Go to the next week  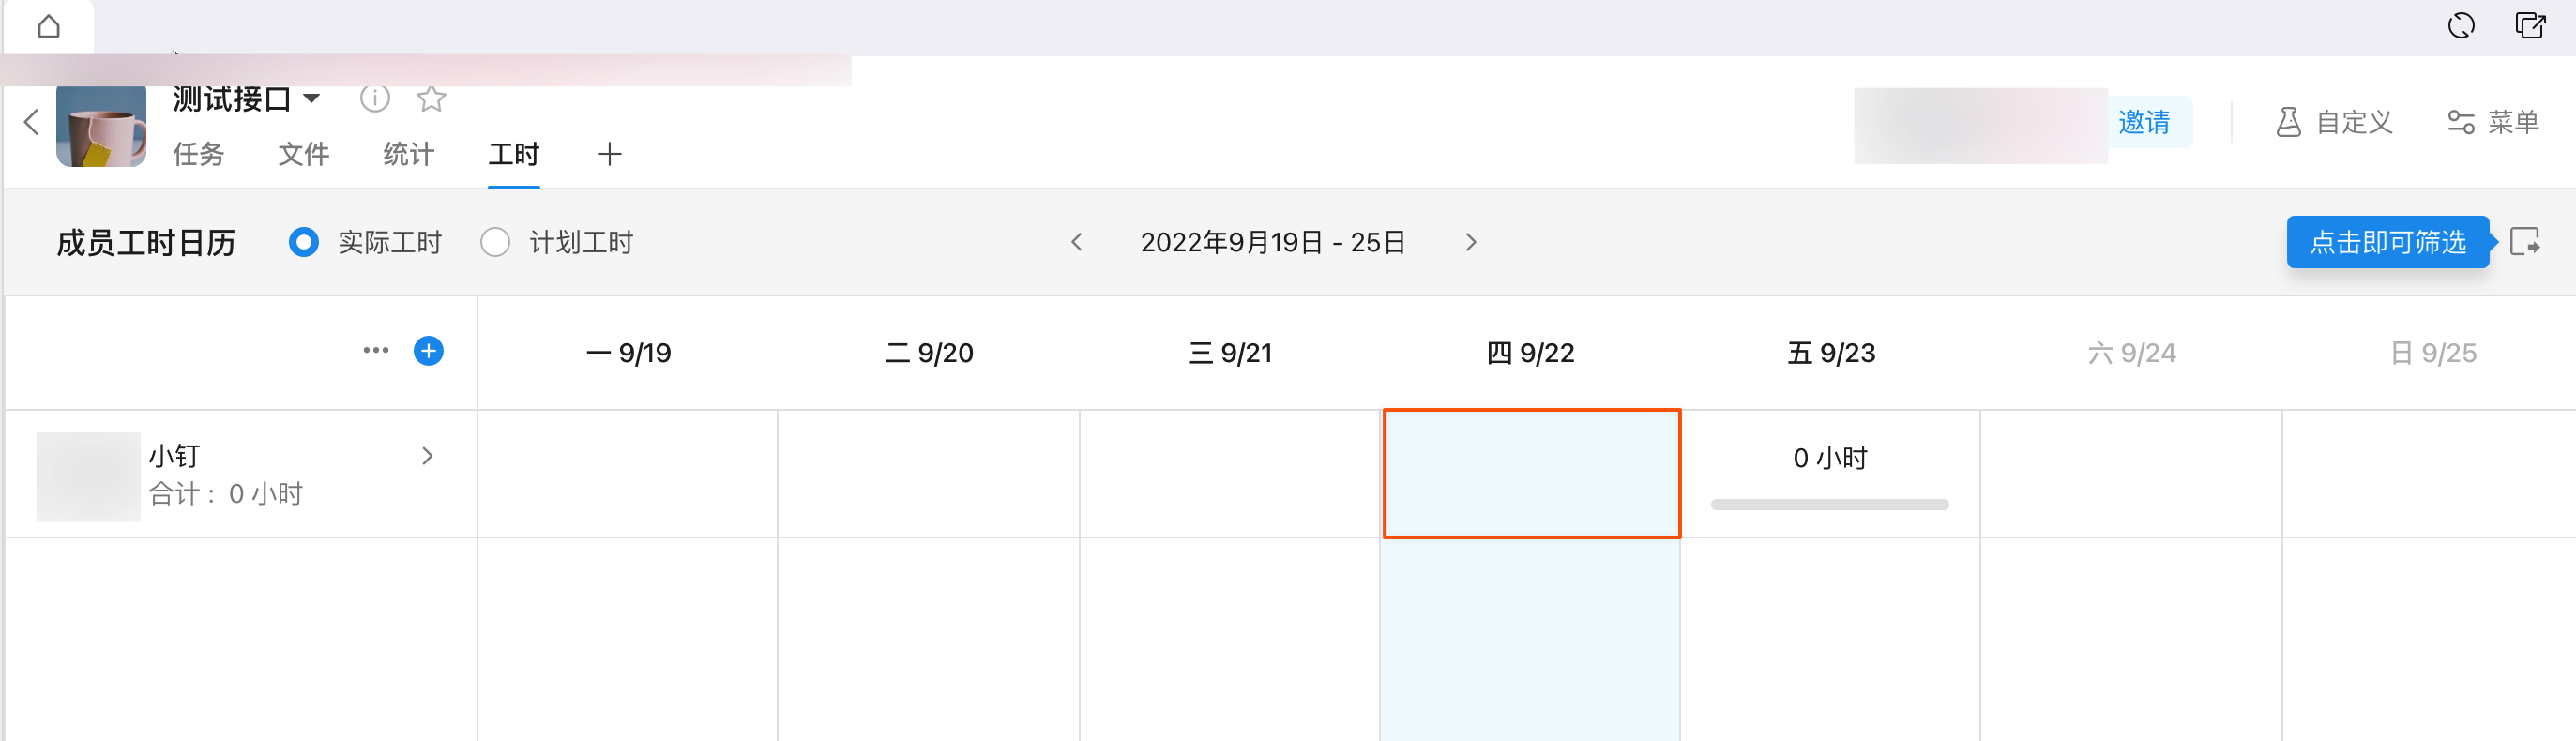tap(1470, 243)
